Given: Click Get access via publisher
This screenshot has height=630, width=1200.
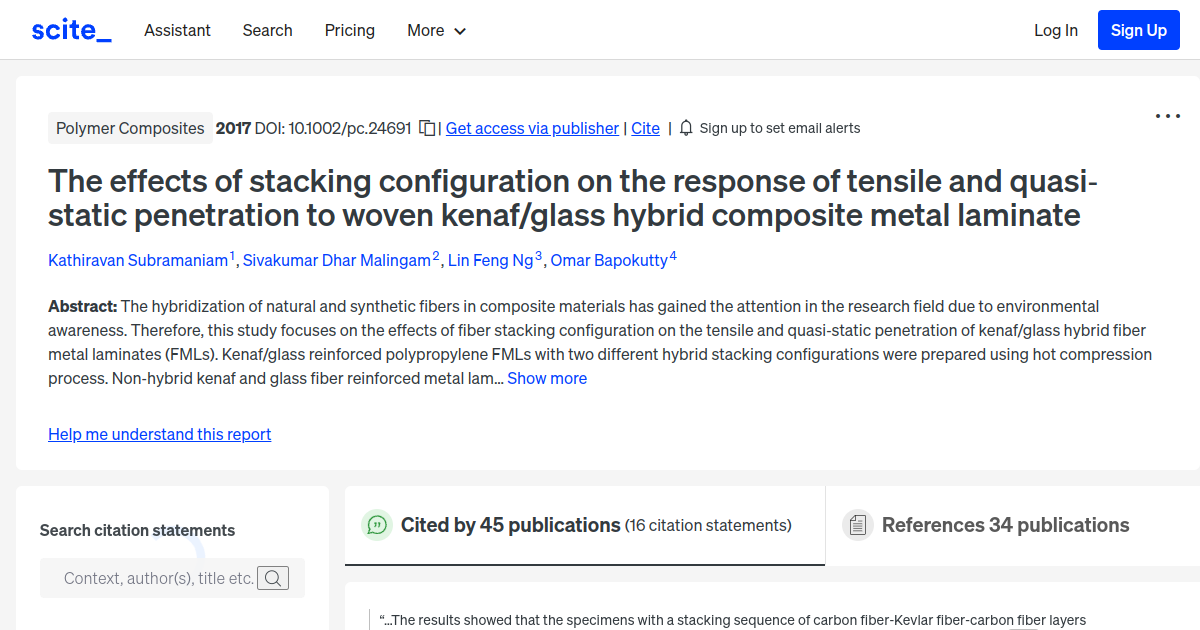Looking at the screenshot, I should pos(532,128).
